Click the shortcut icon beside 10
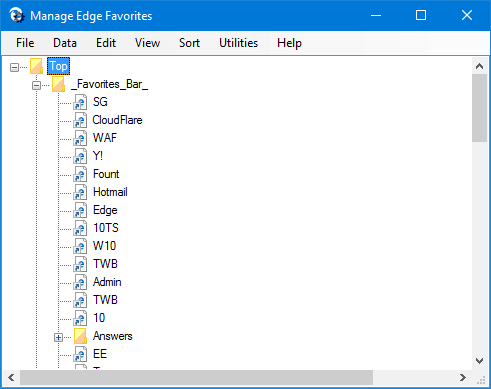Image resolution: width=491 pixels, height=389 pixels. [80, 318]
